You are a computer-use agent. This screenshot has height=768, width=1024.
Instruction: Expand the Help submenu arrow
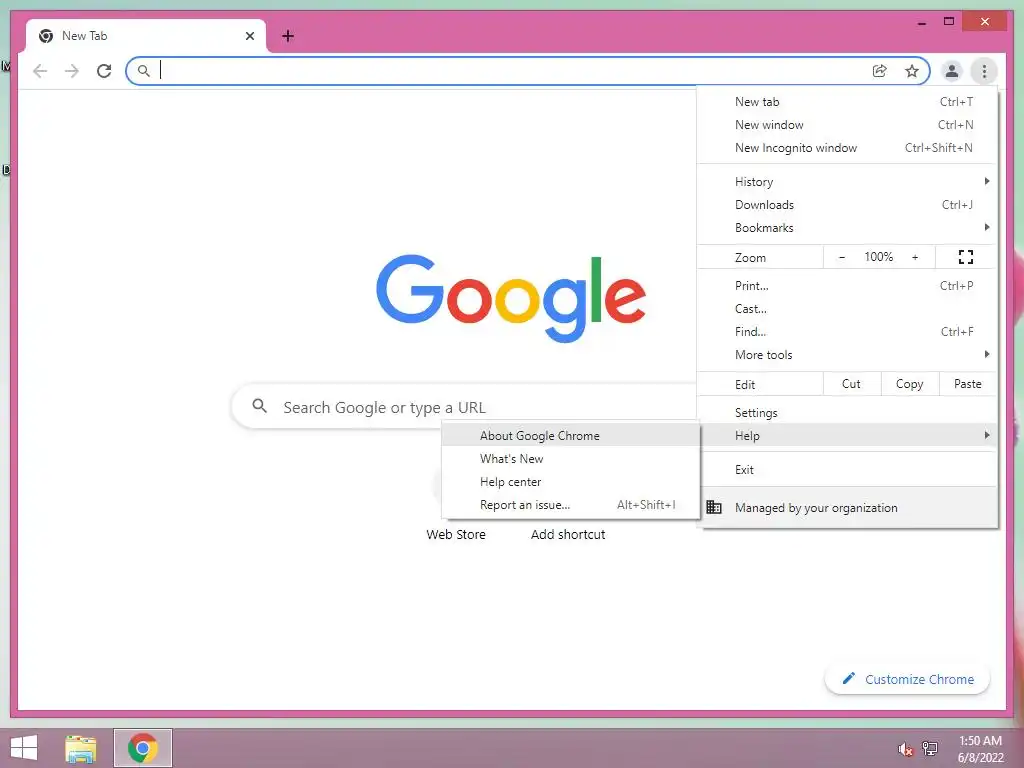pyautogui.click(x=986, y=435)
